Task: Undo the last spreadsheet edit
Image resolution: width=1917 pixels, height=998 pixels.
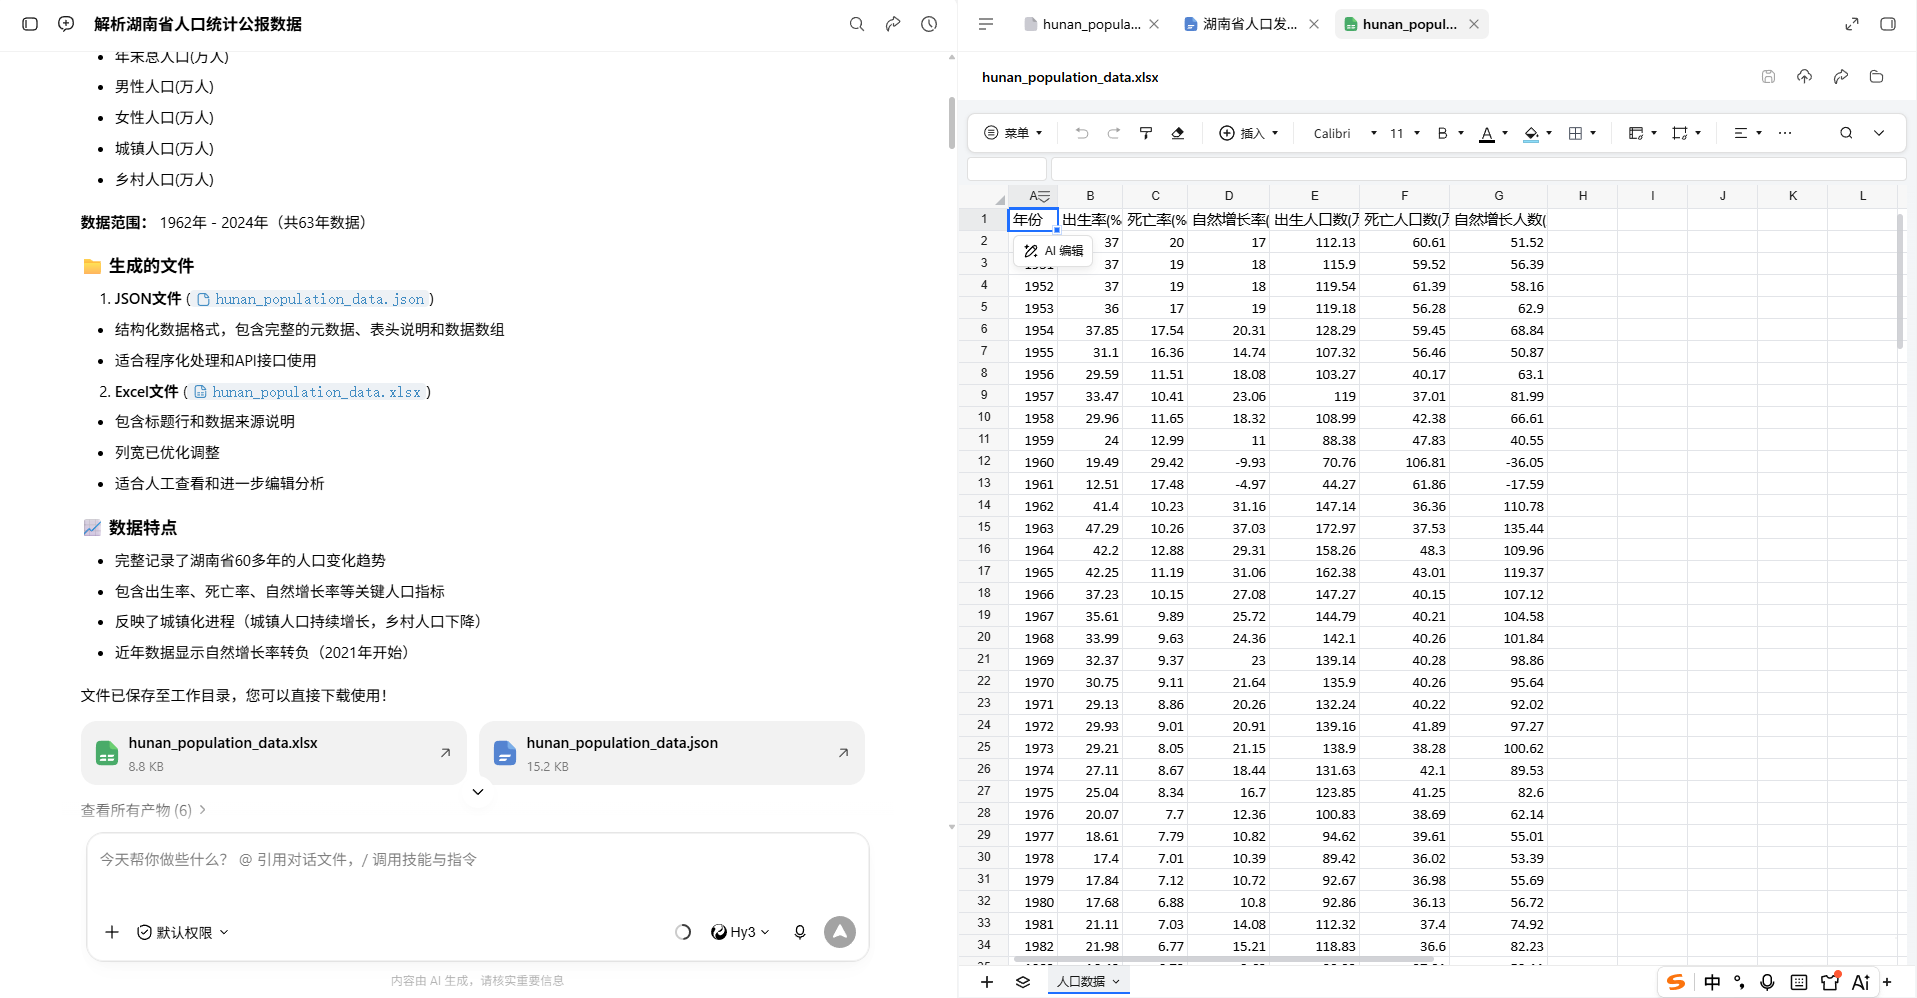Action: click(x=1081, y=133)
